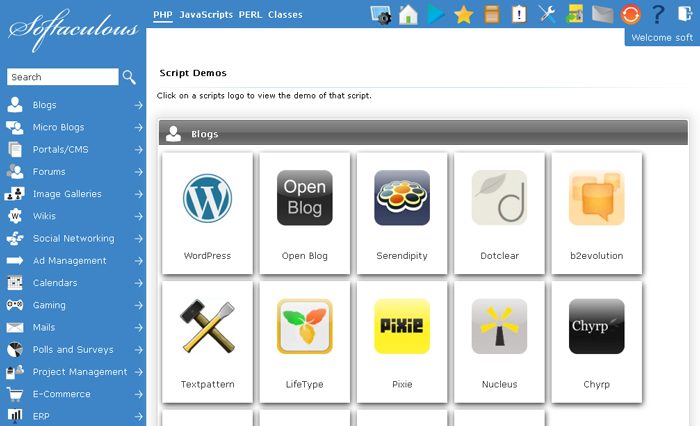Screen dimensions: 700x426
Task: Click the Social Networking sidebar icon
Action: [15, 238]
